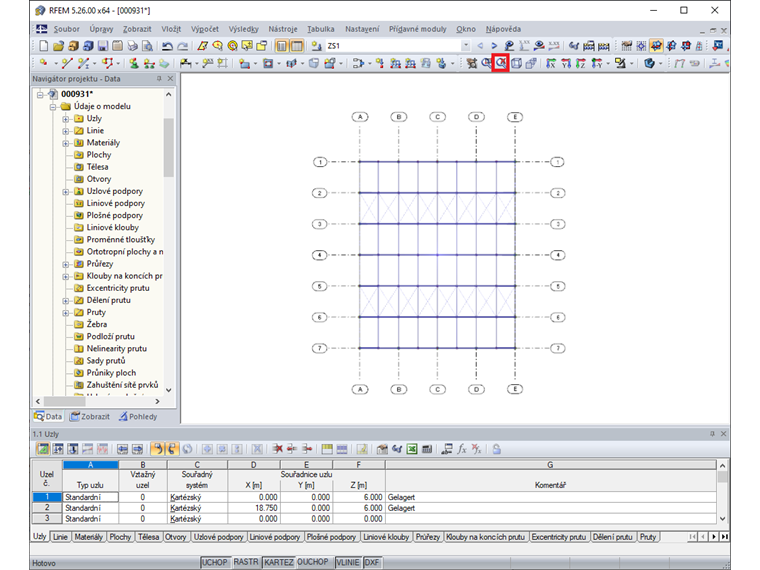Select Plochy item in navigator tree

click(x=99, y=155)
